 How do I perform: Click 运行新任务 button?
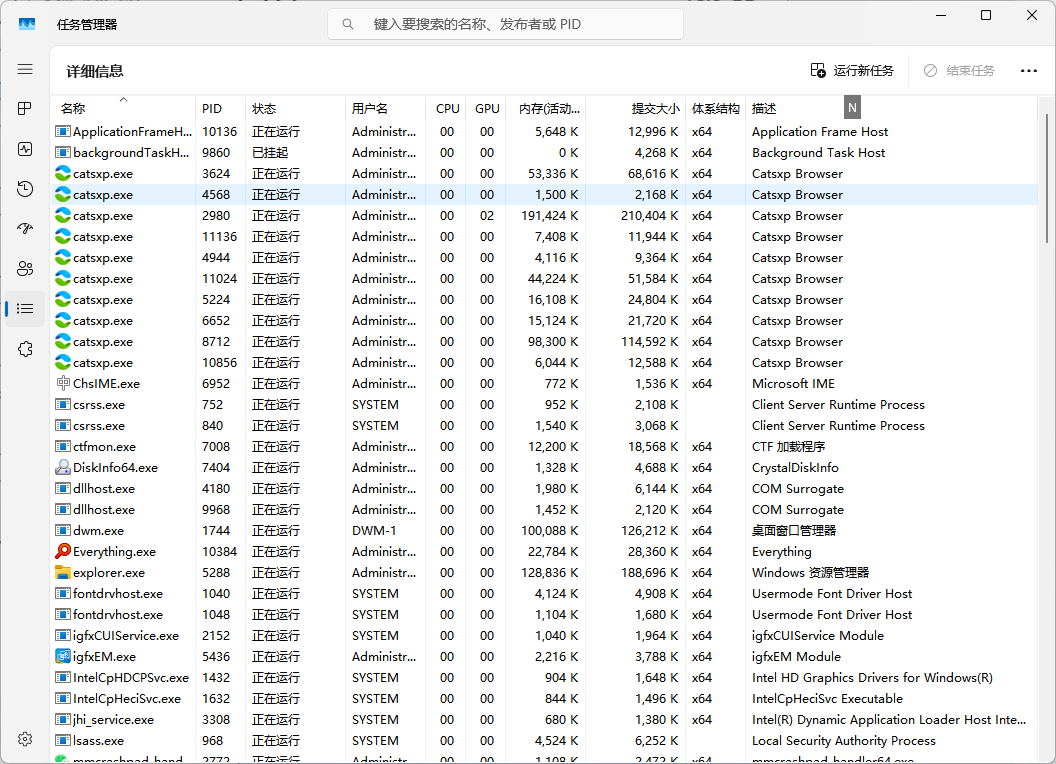[852, 71]
